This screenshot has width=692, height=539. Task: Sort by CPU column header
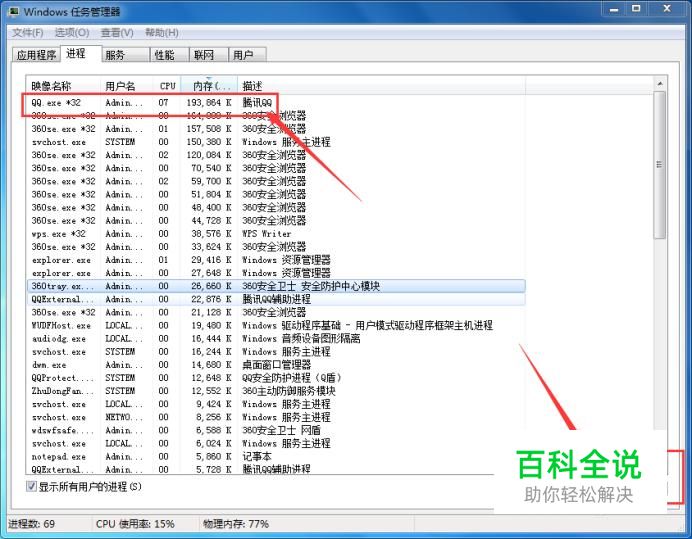pyautogui.click(x=167, y=86)
